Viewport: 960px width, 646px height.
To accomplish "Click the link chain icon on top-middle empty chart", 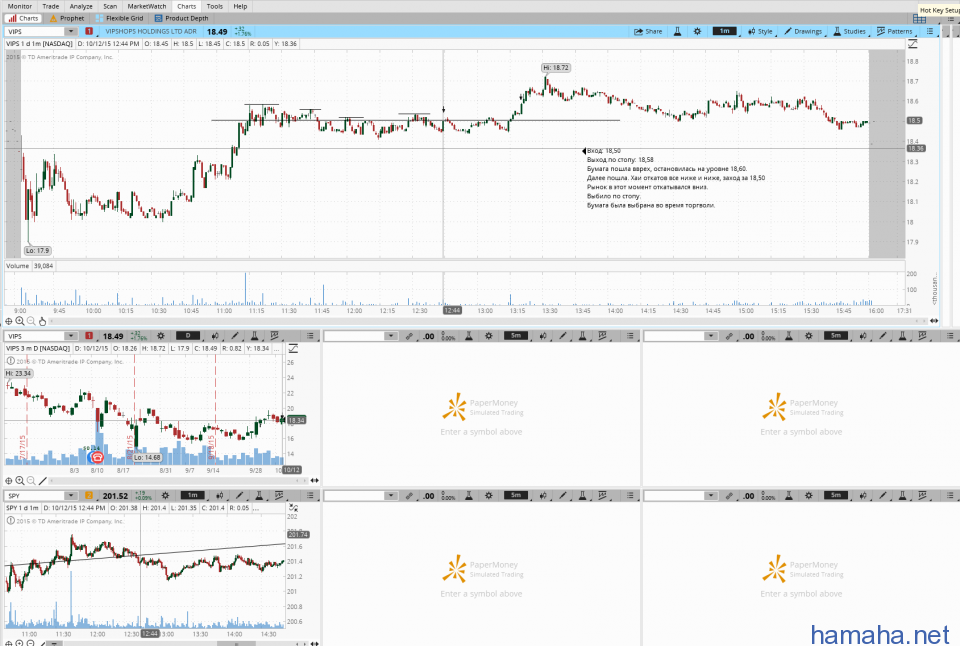I will 409,336.
